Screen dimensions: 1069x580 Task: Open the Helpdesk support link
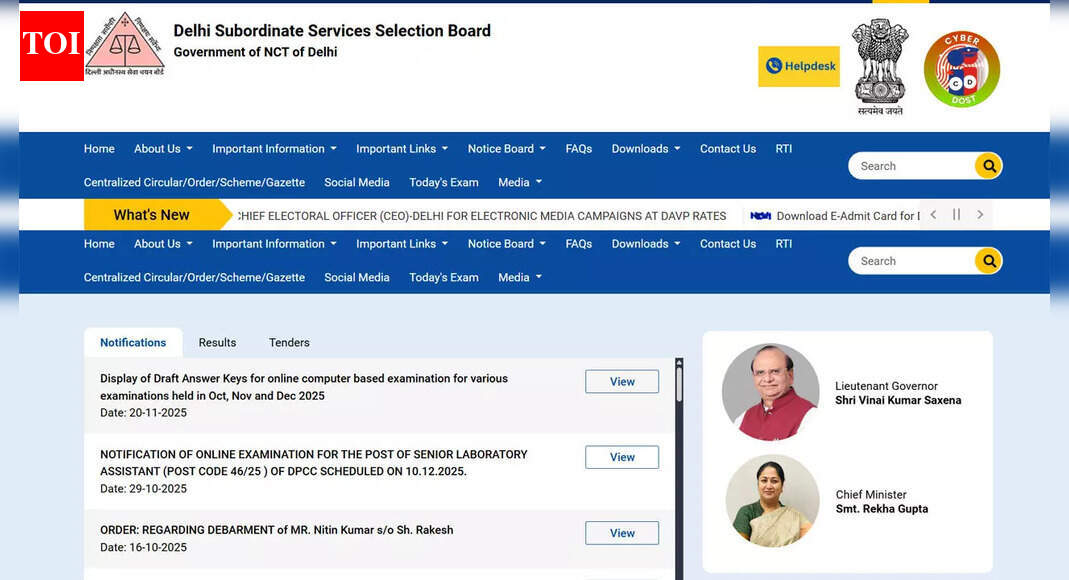798,66
